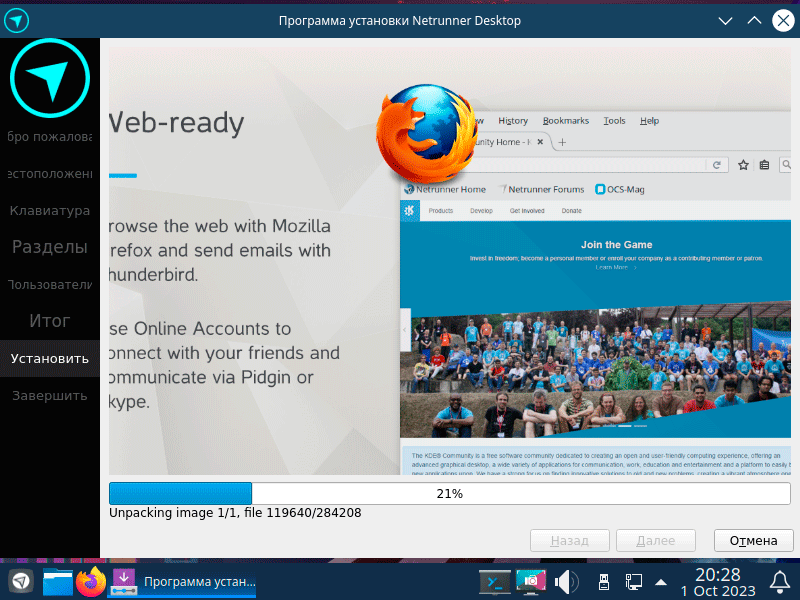Click the screenshot tool icon in the tray
Image resolution: width=800 pixels, height=600 pixels.
(x=531, y=582)
